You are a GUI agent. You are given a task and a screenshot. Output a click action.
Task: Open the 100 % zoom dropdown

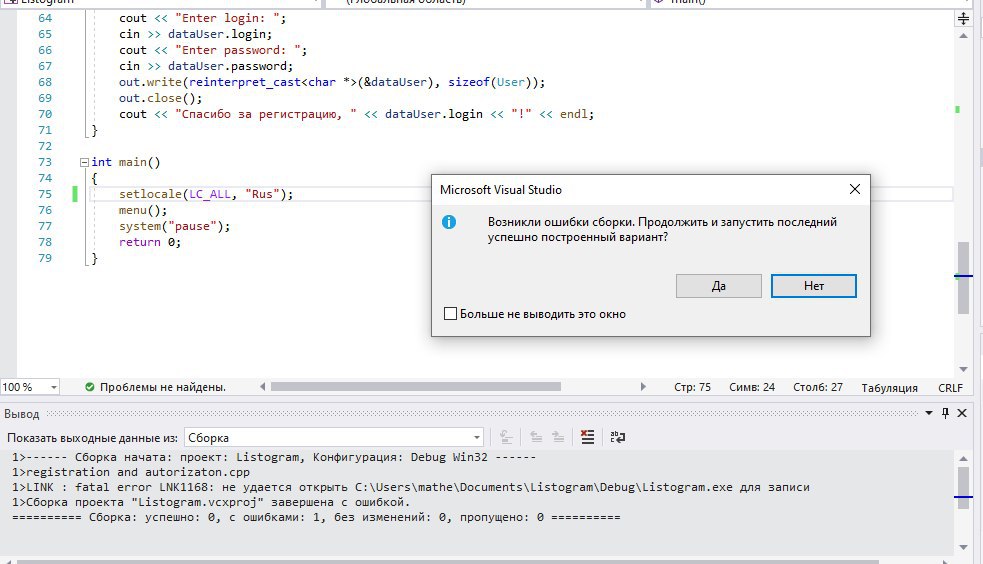click(54, 387)
